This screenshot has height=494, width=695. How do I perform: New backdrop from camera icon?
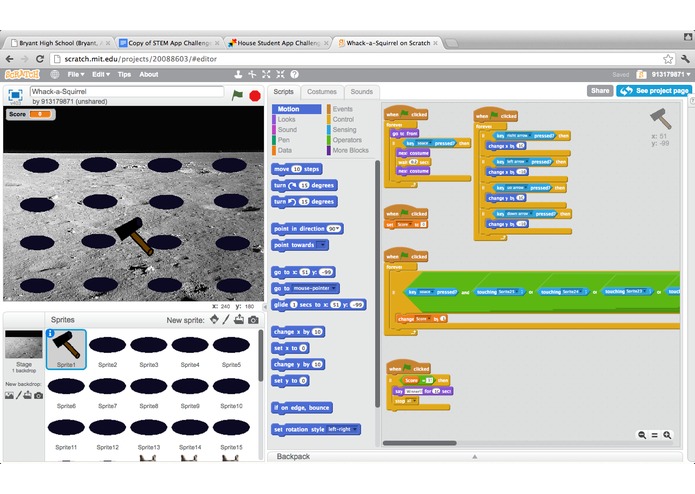click(39, 395)
